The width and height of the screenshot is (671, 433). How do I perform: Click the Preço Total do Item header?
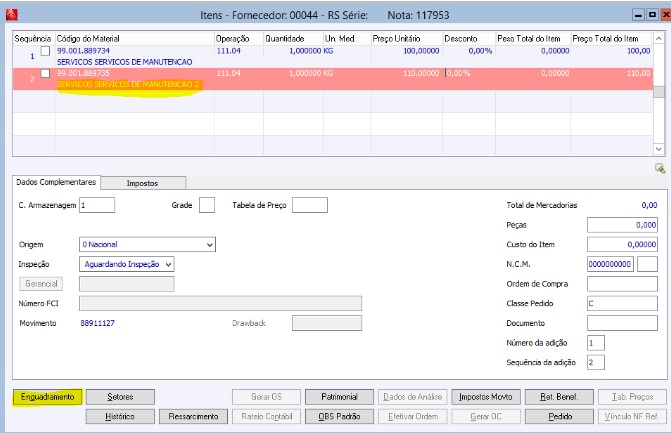point(611,39)
